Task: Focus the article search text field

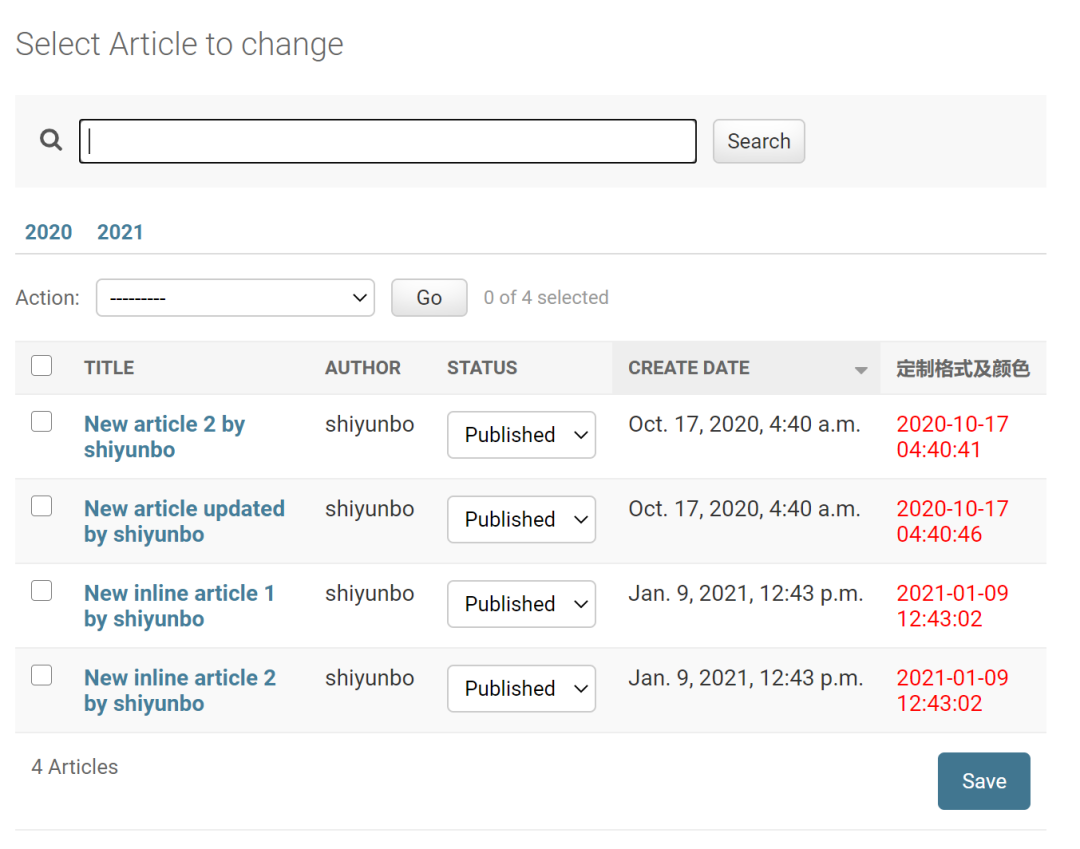Action: pos(388,141)
